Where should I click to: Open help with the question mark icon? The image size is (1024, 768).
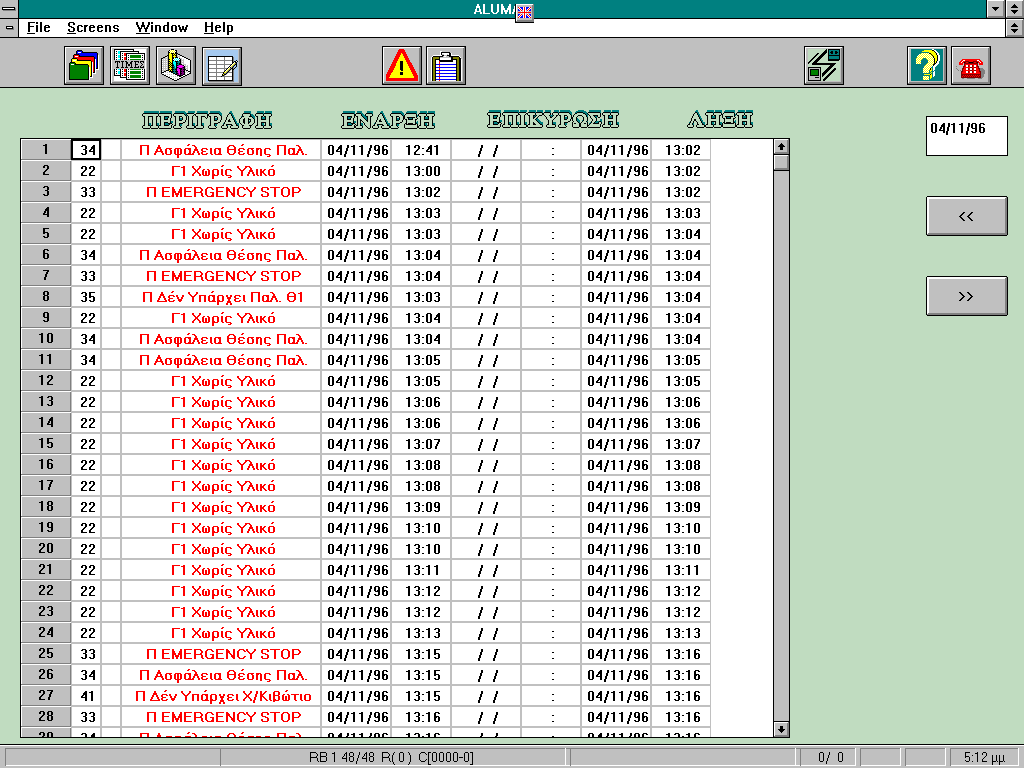(927, 66)
